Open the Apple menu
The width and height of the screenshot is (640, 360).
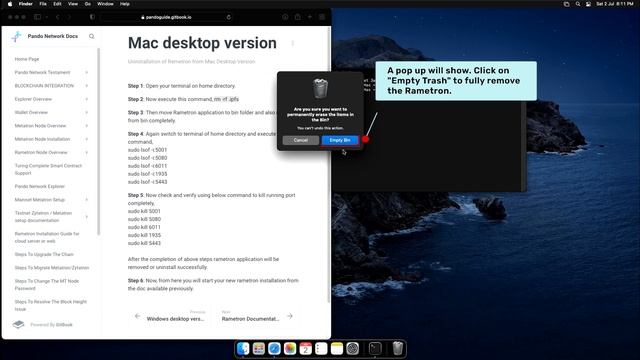coord(10,4)
